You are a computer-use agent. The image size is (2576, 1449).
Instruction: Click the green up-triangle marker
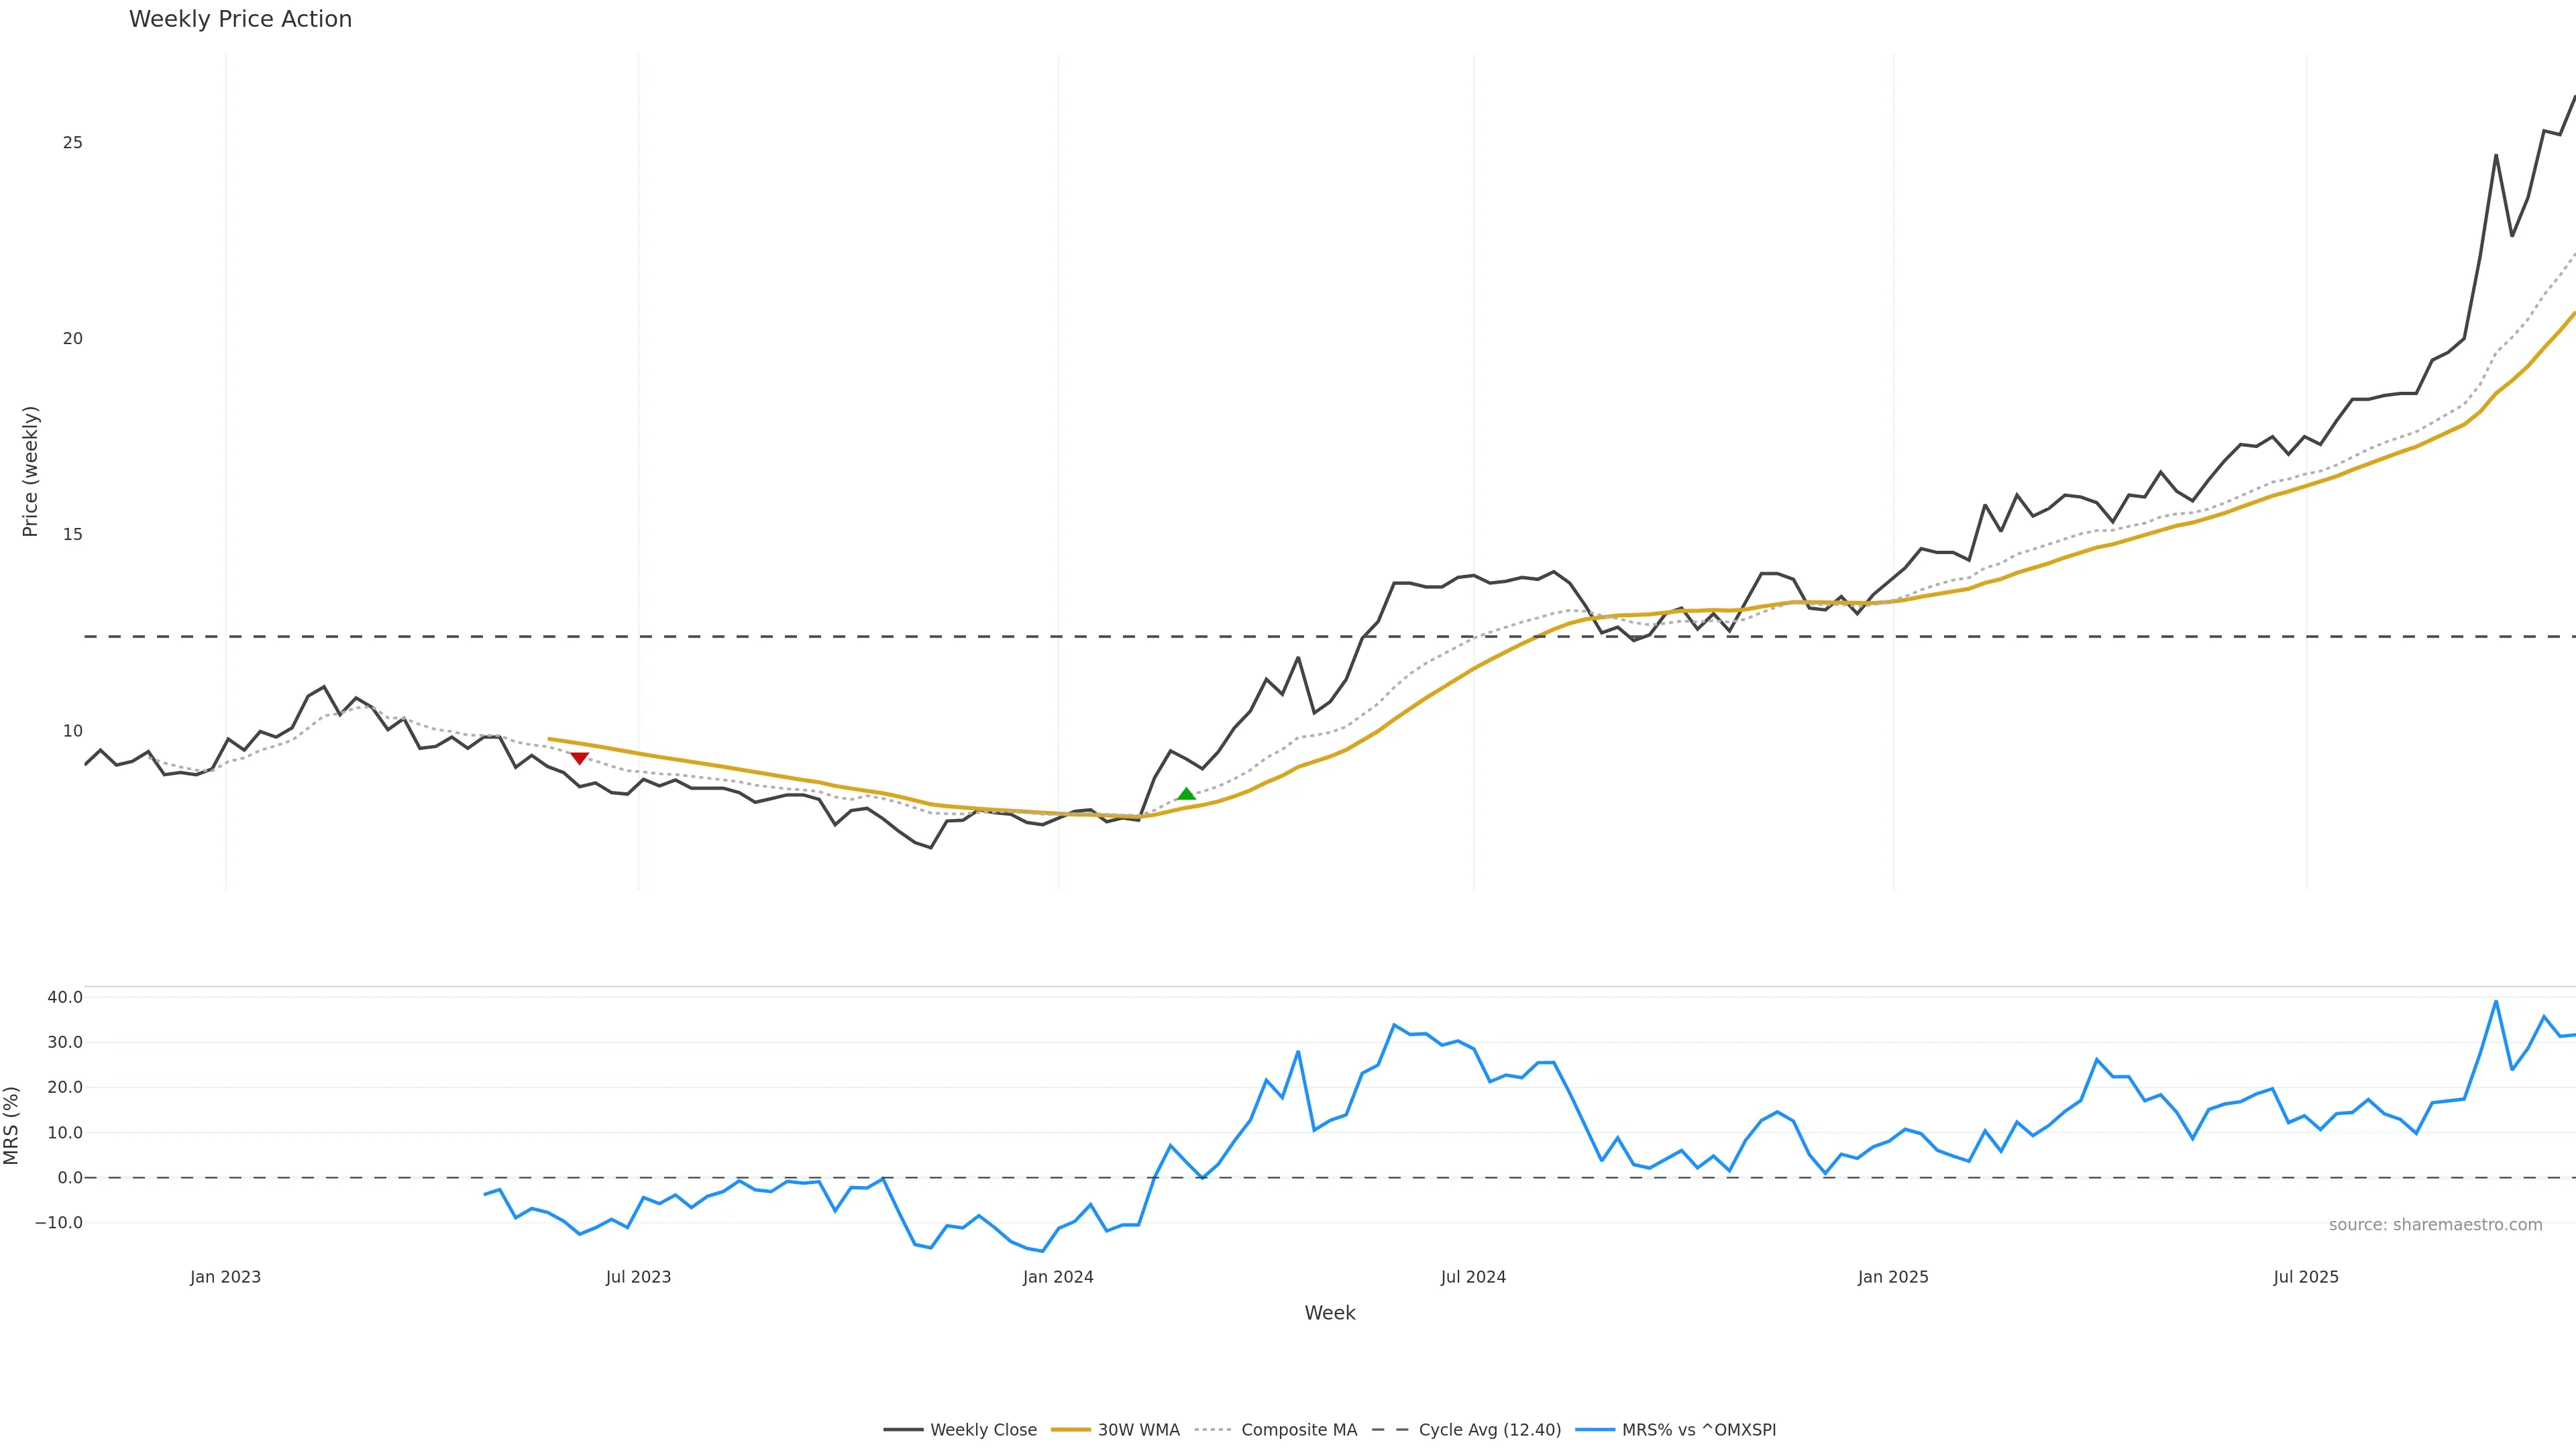click(1186, 794)
